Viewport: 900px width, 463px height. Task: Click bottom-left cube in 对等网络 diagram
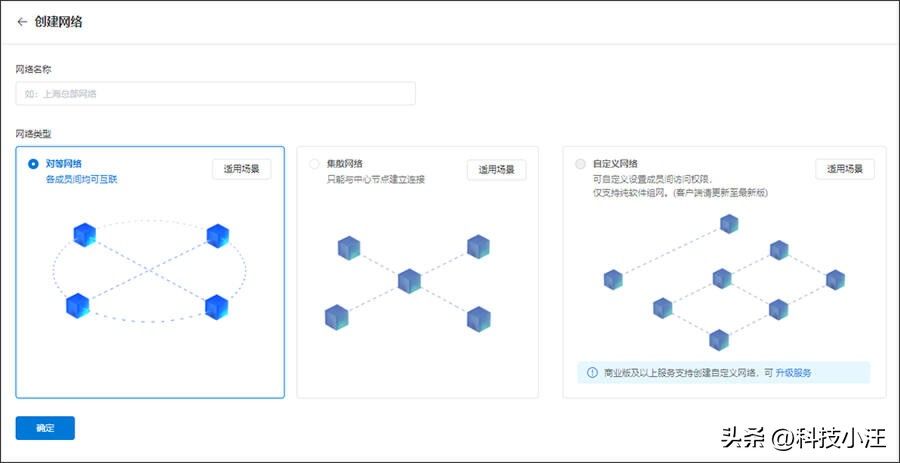(77, 305)
